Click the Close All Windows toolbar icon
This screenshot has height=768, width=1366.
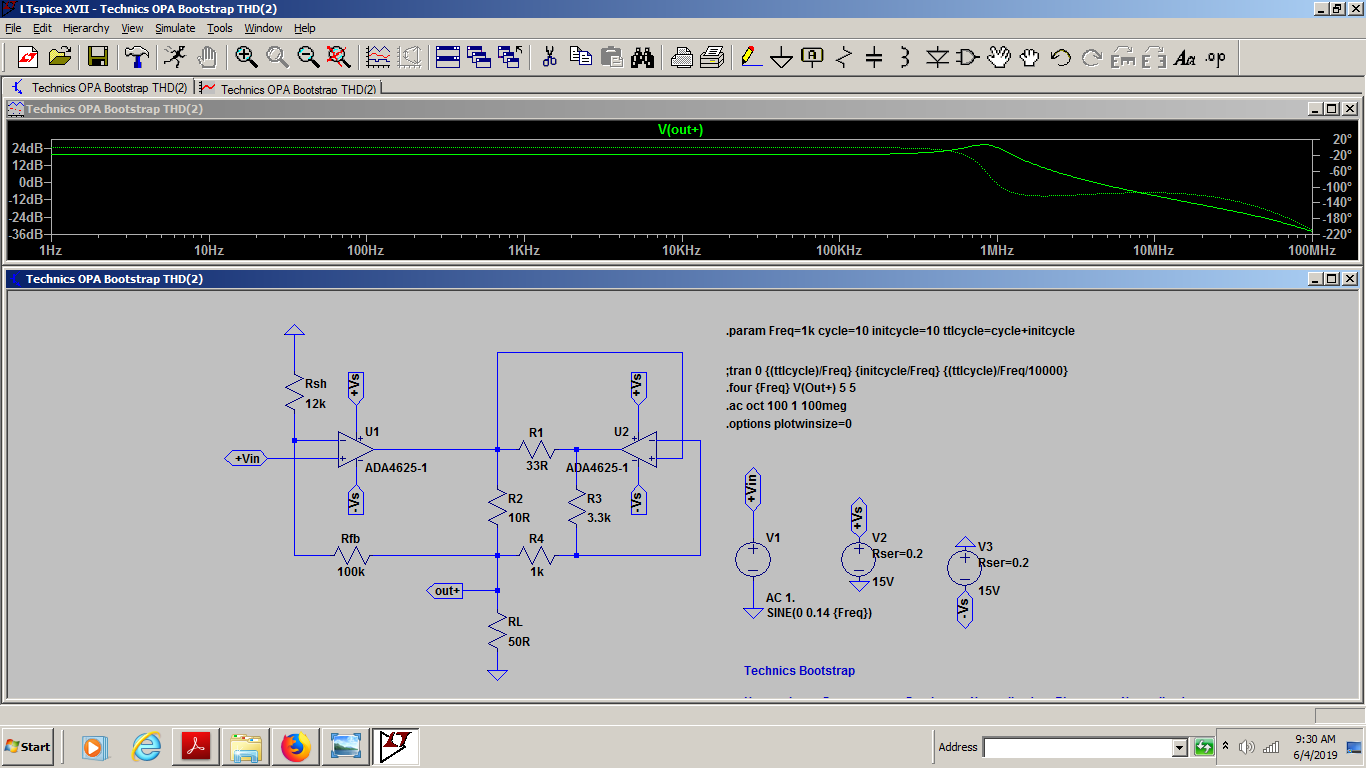click(510, 57)
